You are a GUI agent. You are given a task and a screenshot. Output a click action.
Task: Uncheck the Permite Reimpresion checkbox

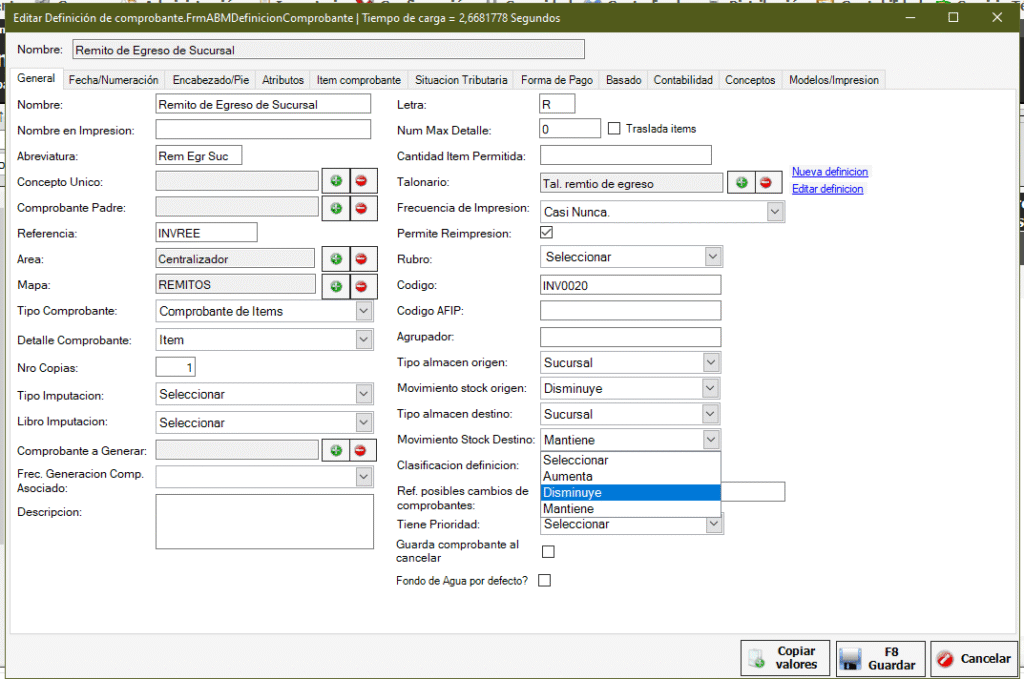click(x=546, y=233)
